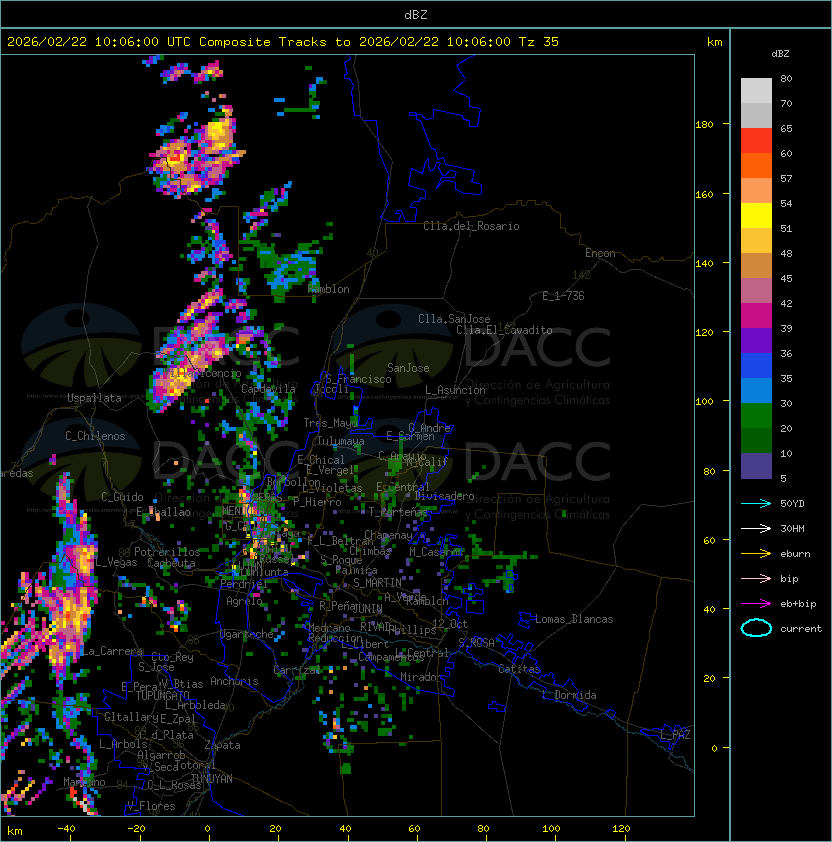
Task: Click the white 30HM track arrow in legend
Action: point(756,528)
